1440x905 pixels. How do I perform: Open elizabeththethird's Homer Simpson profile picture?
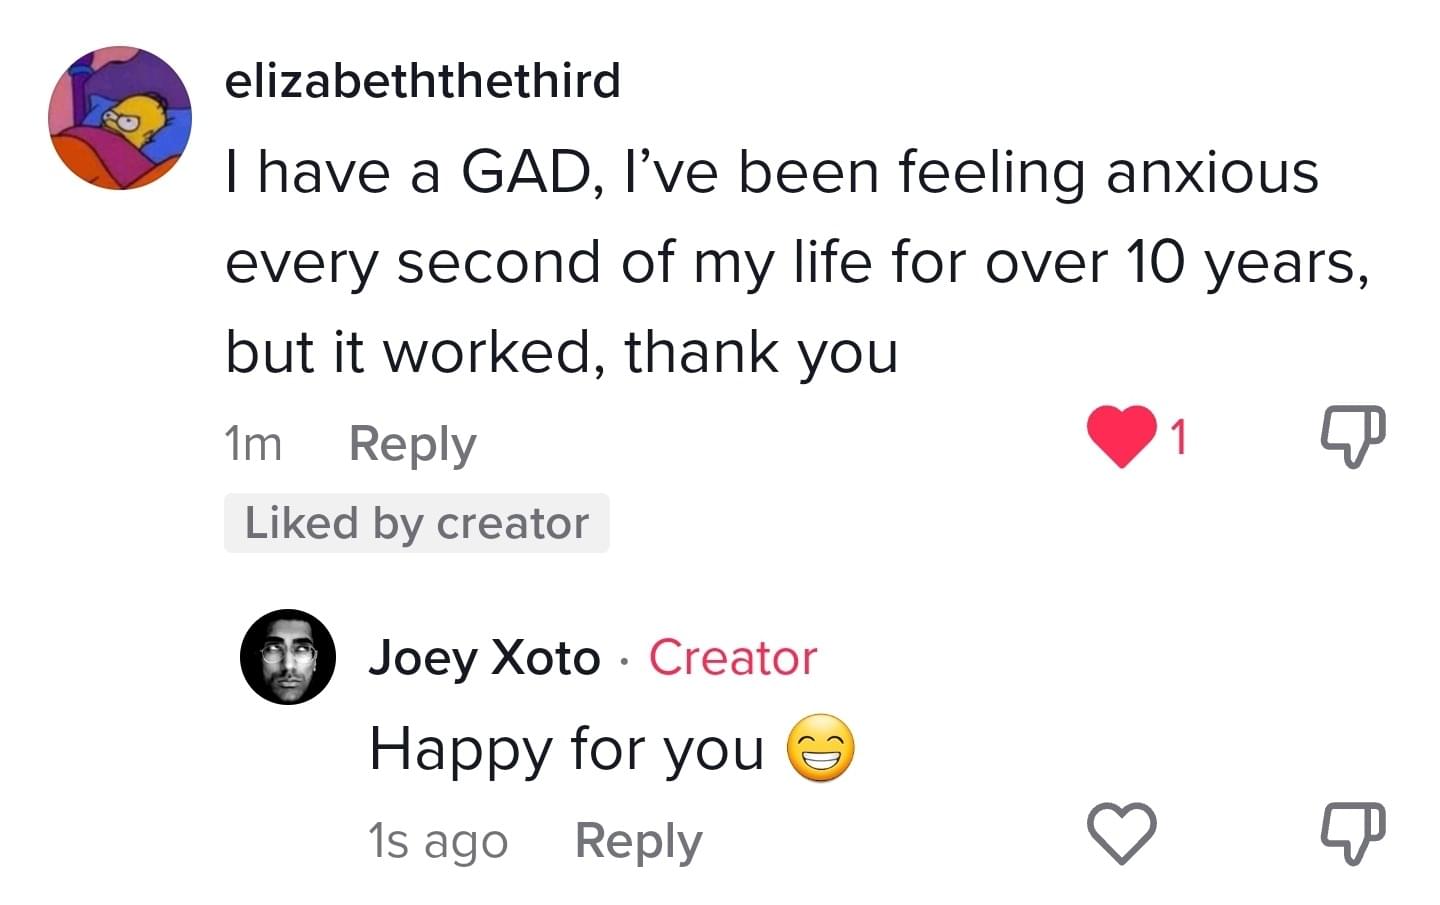pos(120,118)
